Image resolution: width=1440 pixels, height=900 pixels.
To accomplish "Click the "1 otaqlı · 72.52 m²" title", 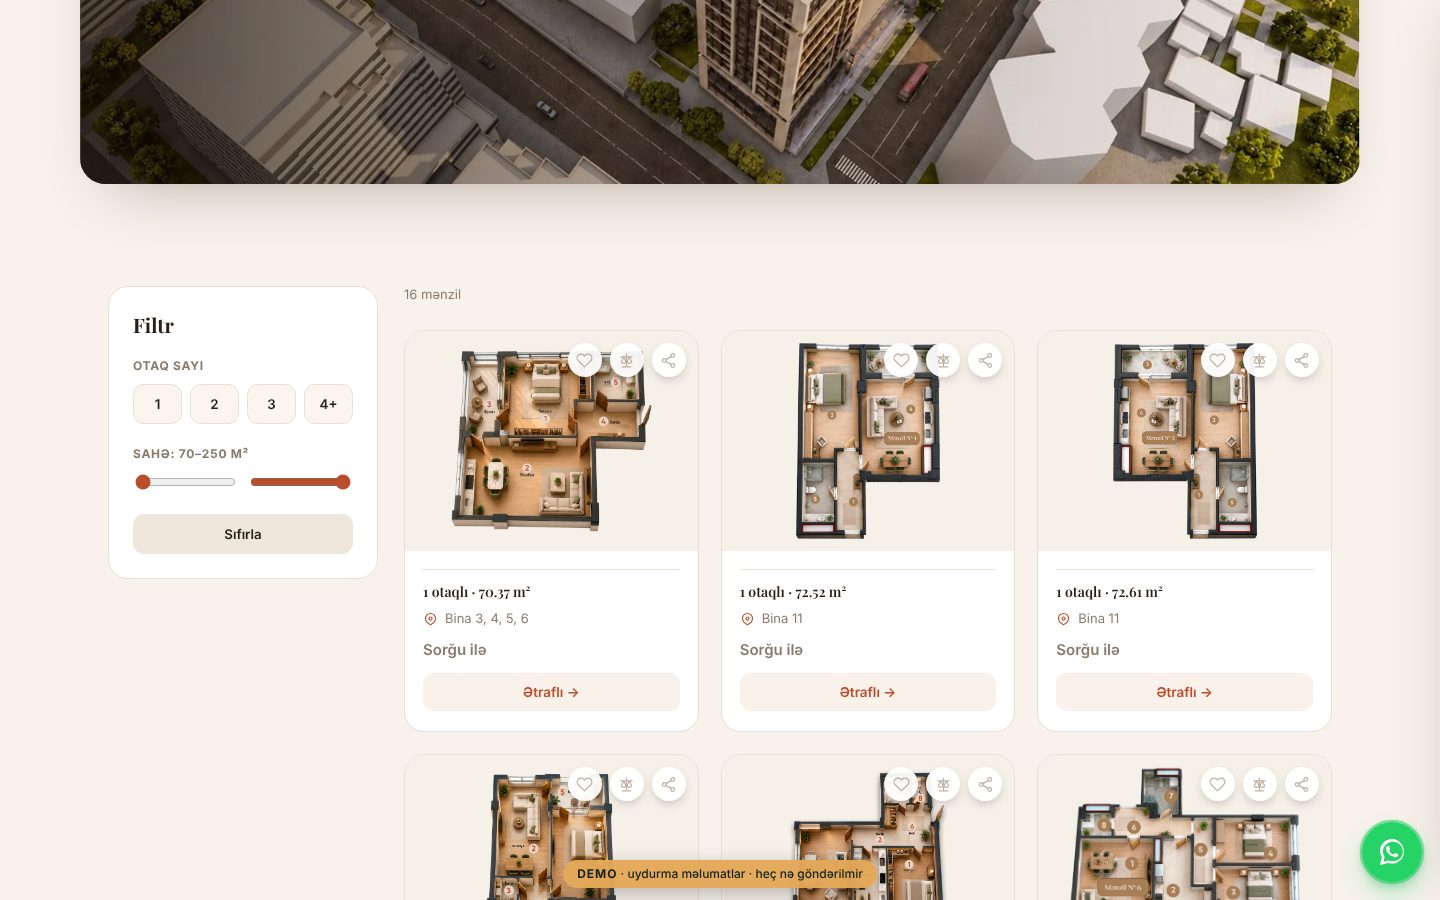I will pyautogui.click(x=793, y=592).
